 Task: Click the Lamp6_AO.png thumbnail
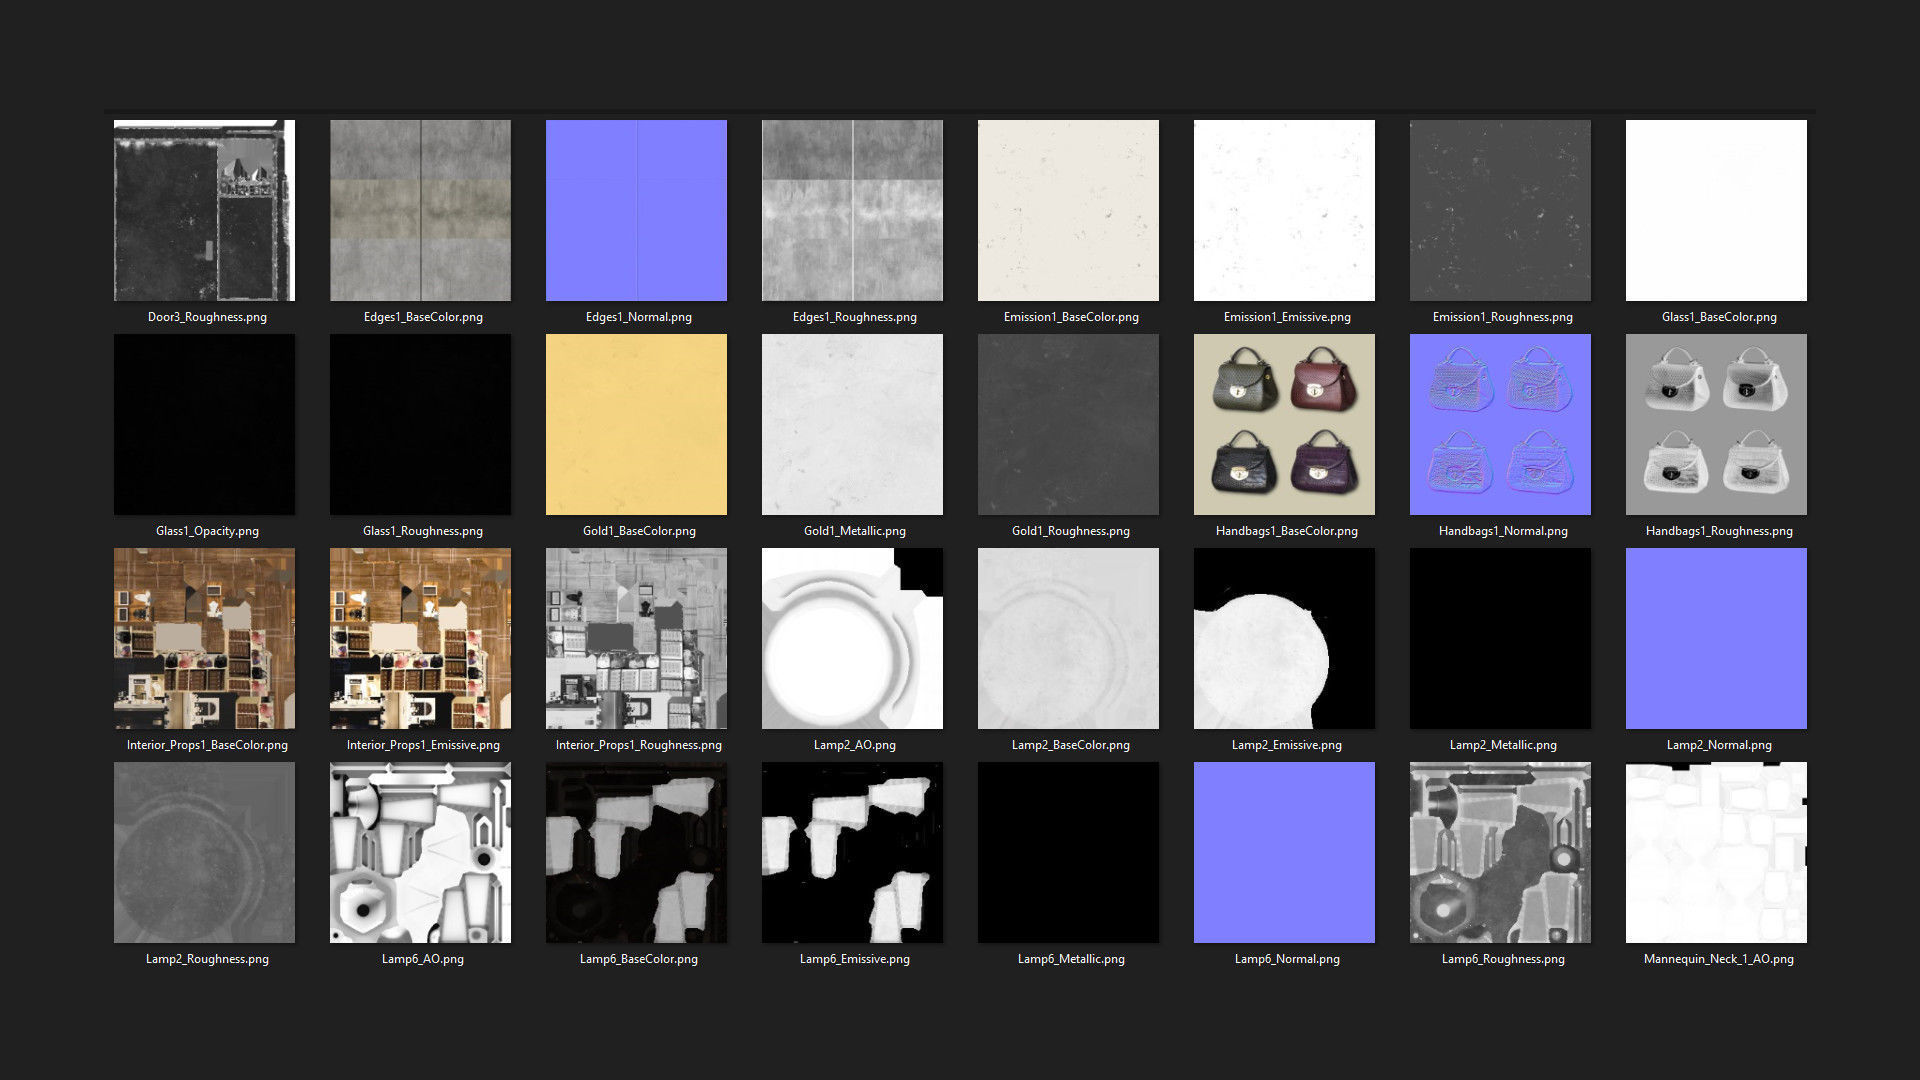[x=420, y=852]
